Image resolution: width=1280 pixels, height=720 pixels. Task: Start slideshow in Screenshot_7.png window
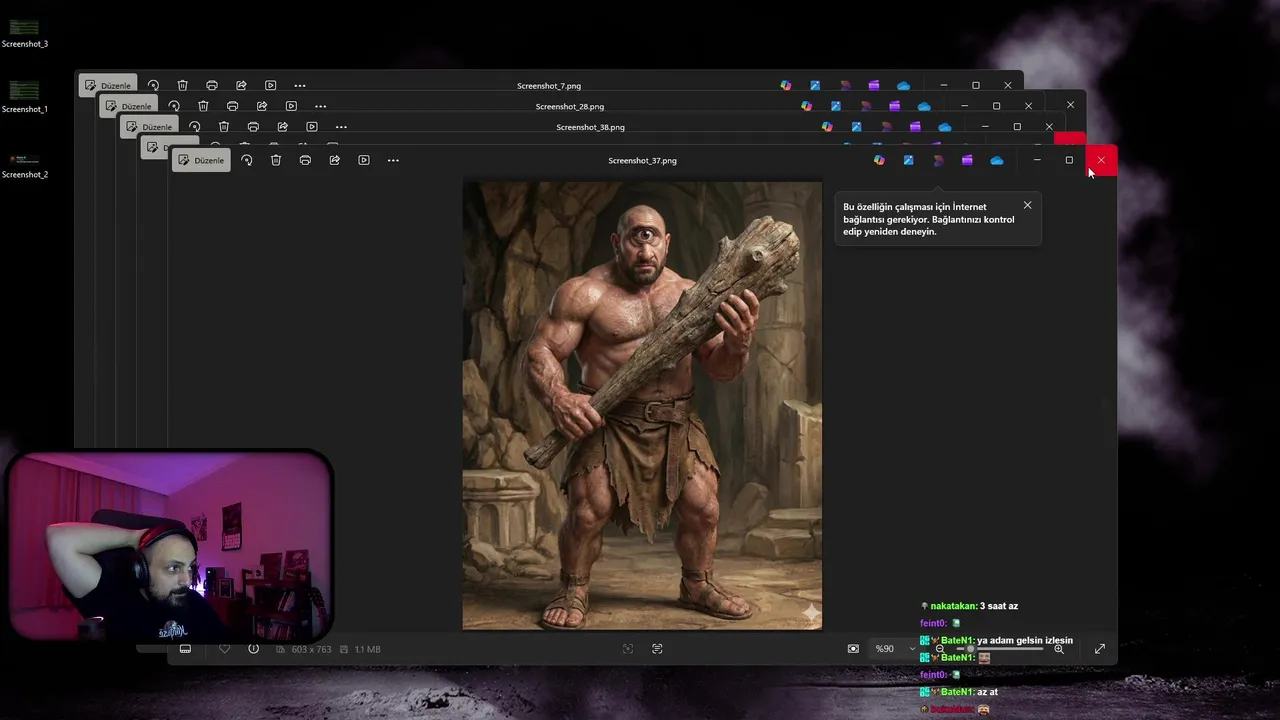tap(270, 86)
